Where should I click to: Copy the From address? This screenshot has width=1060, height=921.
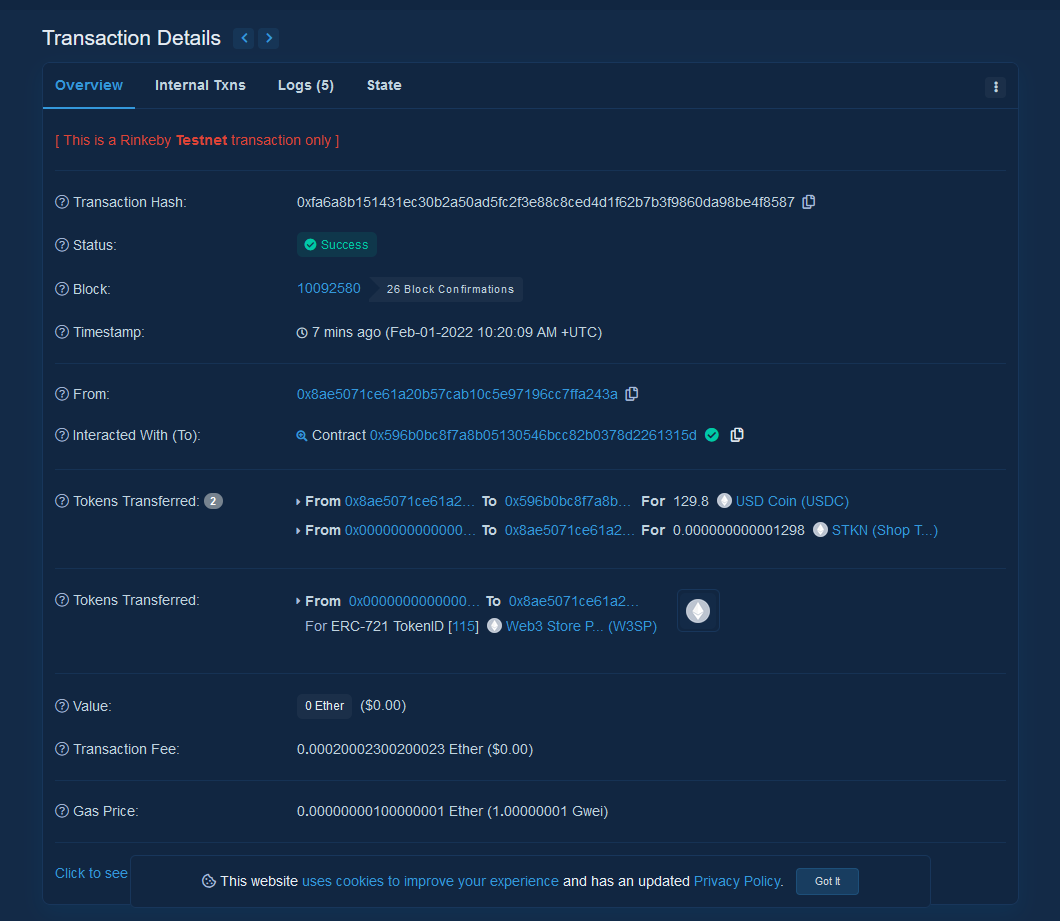(x=631, y=394)
